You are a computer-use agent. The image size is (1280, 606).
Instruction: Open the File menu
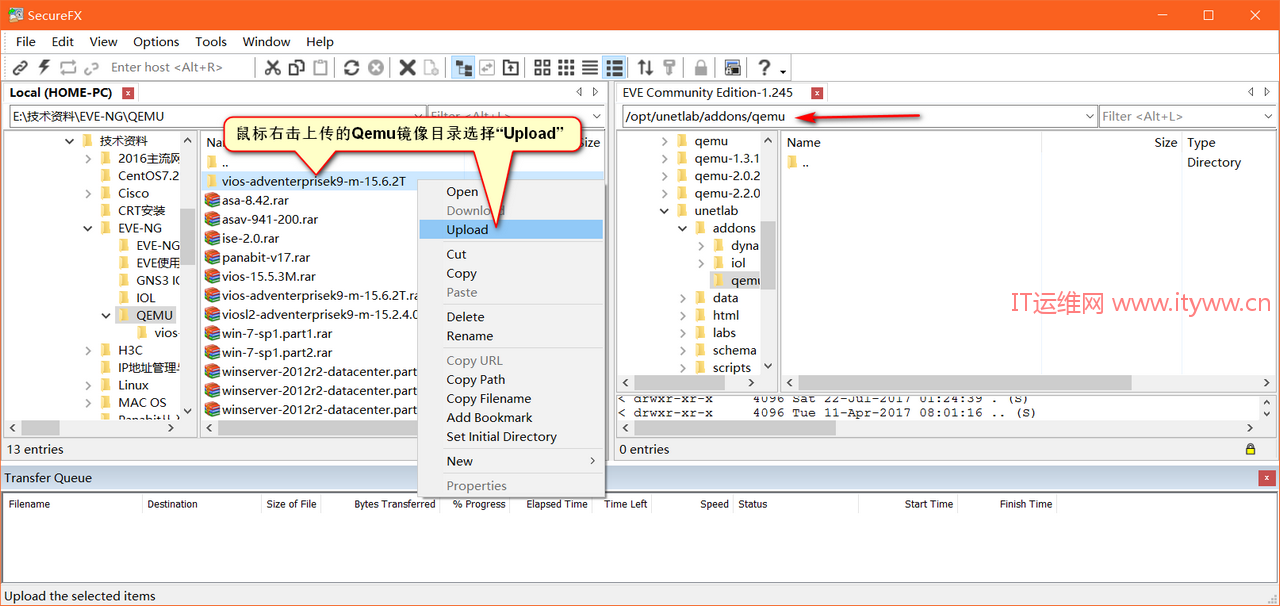[26, 42]
